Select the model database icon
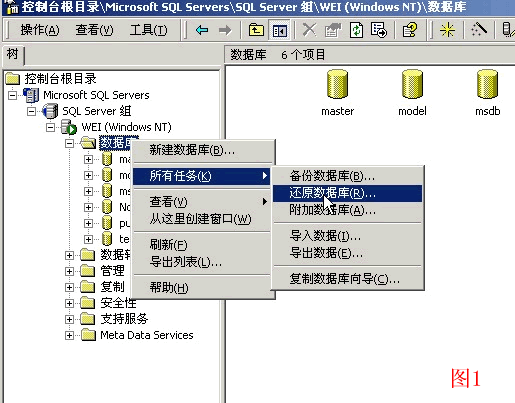The height and width of the screenshot is (403, 515). (x=412, y=93)
